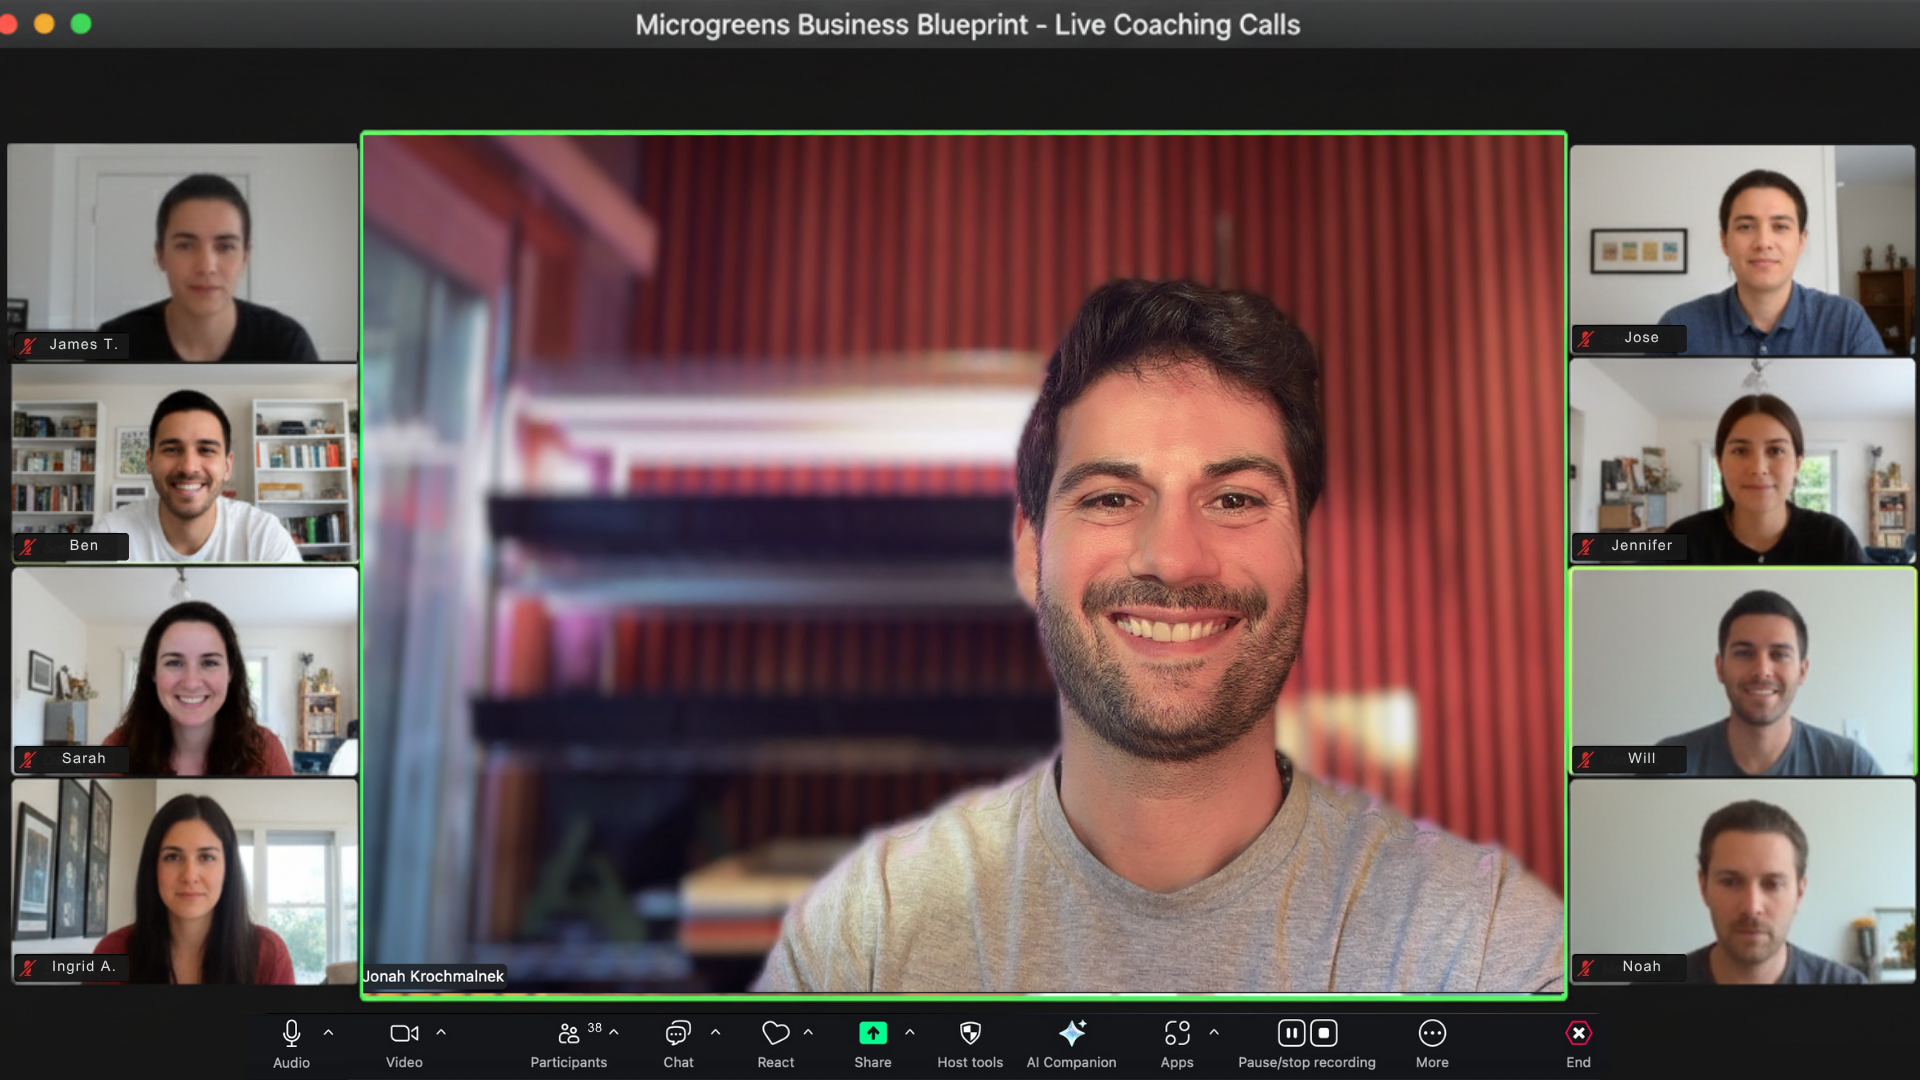Image resolution: width=1920 pixels, height=1080 pixels.
Task: Stop the meeting recording
Action: pos(1324,1033)
